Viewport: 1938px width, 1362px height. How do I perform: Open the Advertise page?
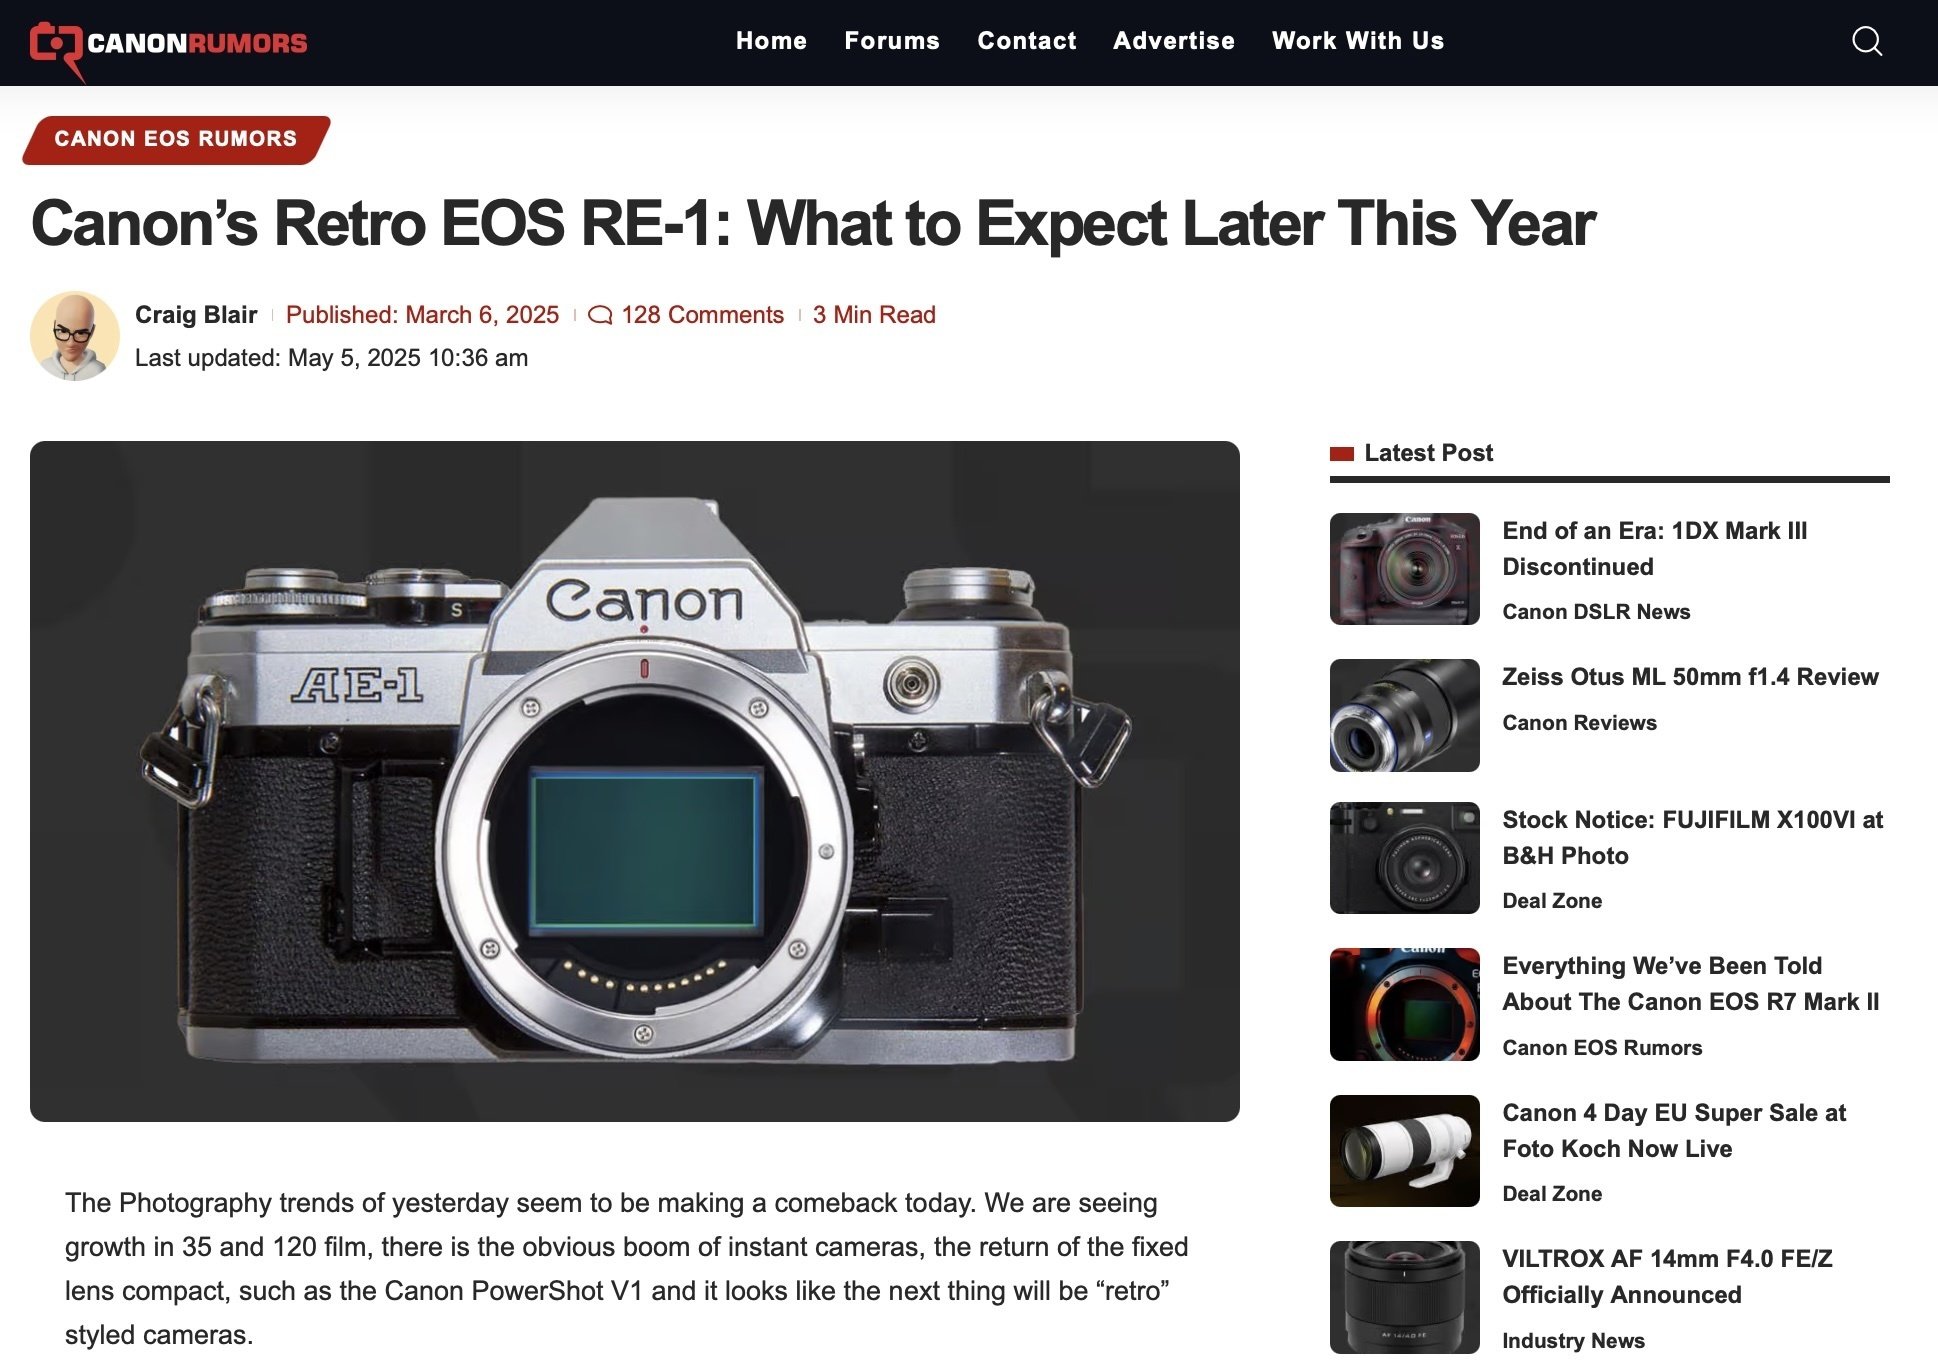(x=1174, y=41)
